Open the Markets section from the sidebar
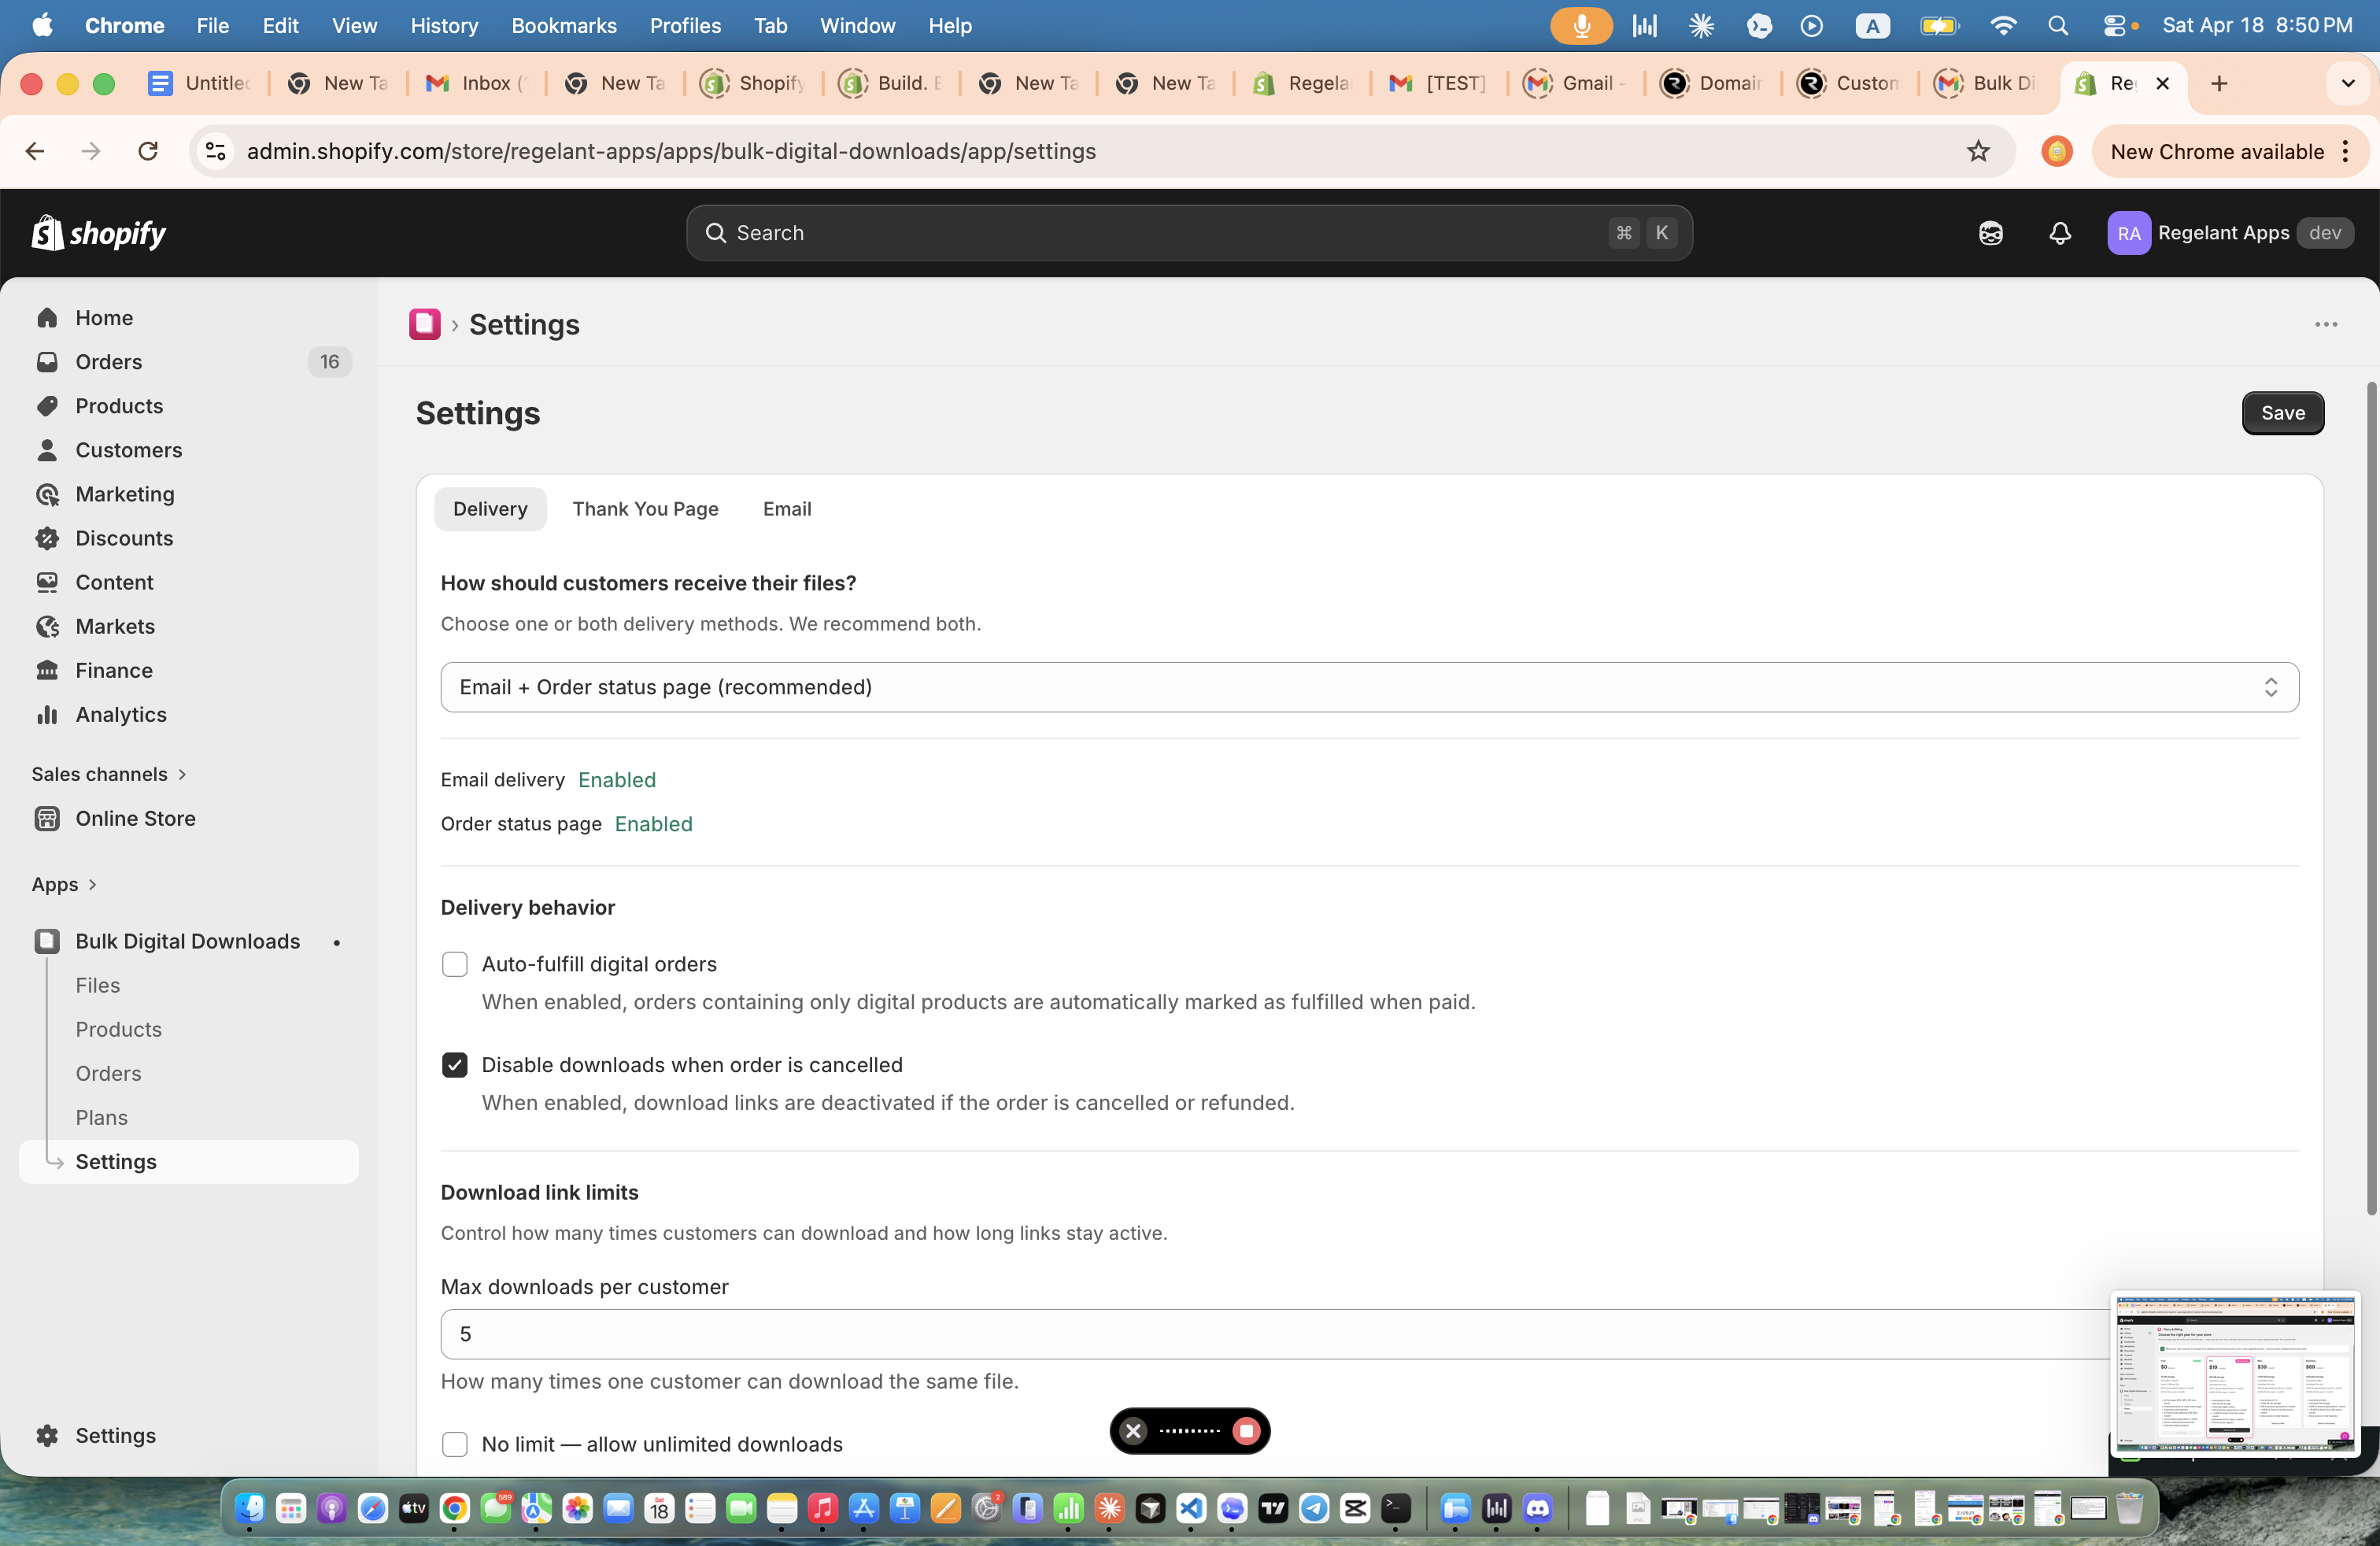 pyautogui.click(x=114, y=626)
